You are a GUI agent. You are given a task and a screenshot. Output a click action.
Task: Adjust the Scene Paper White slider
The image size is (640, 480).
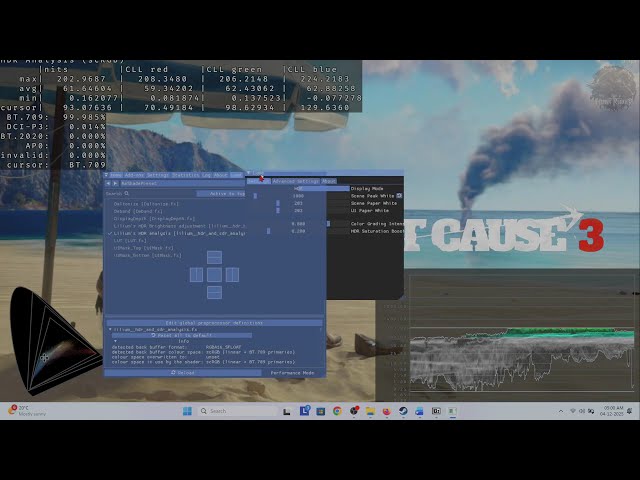(298, 203)
